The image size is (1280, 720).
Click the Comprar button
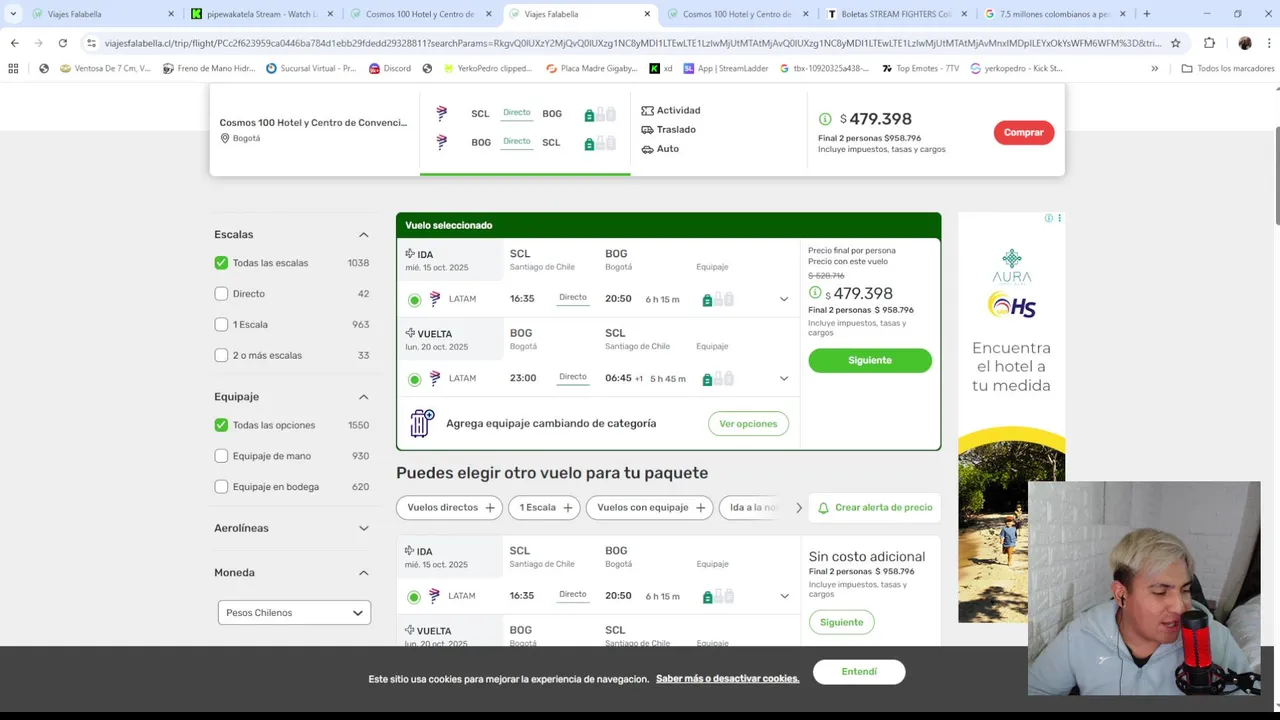point(1023,132)
